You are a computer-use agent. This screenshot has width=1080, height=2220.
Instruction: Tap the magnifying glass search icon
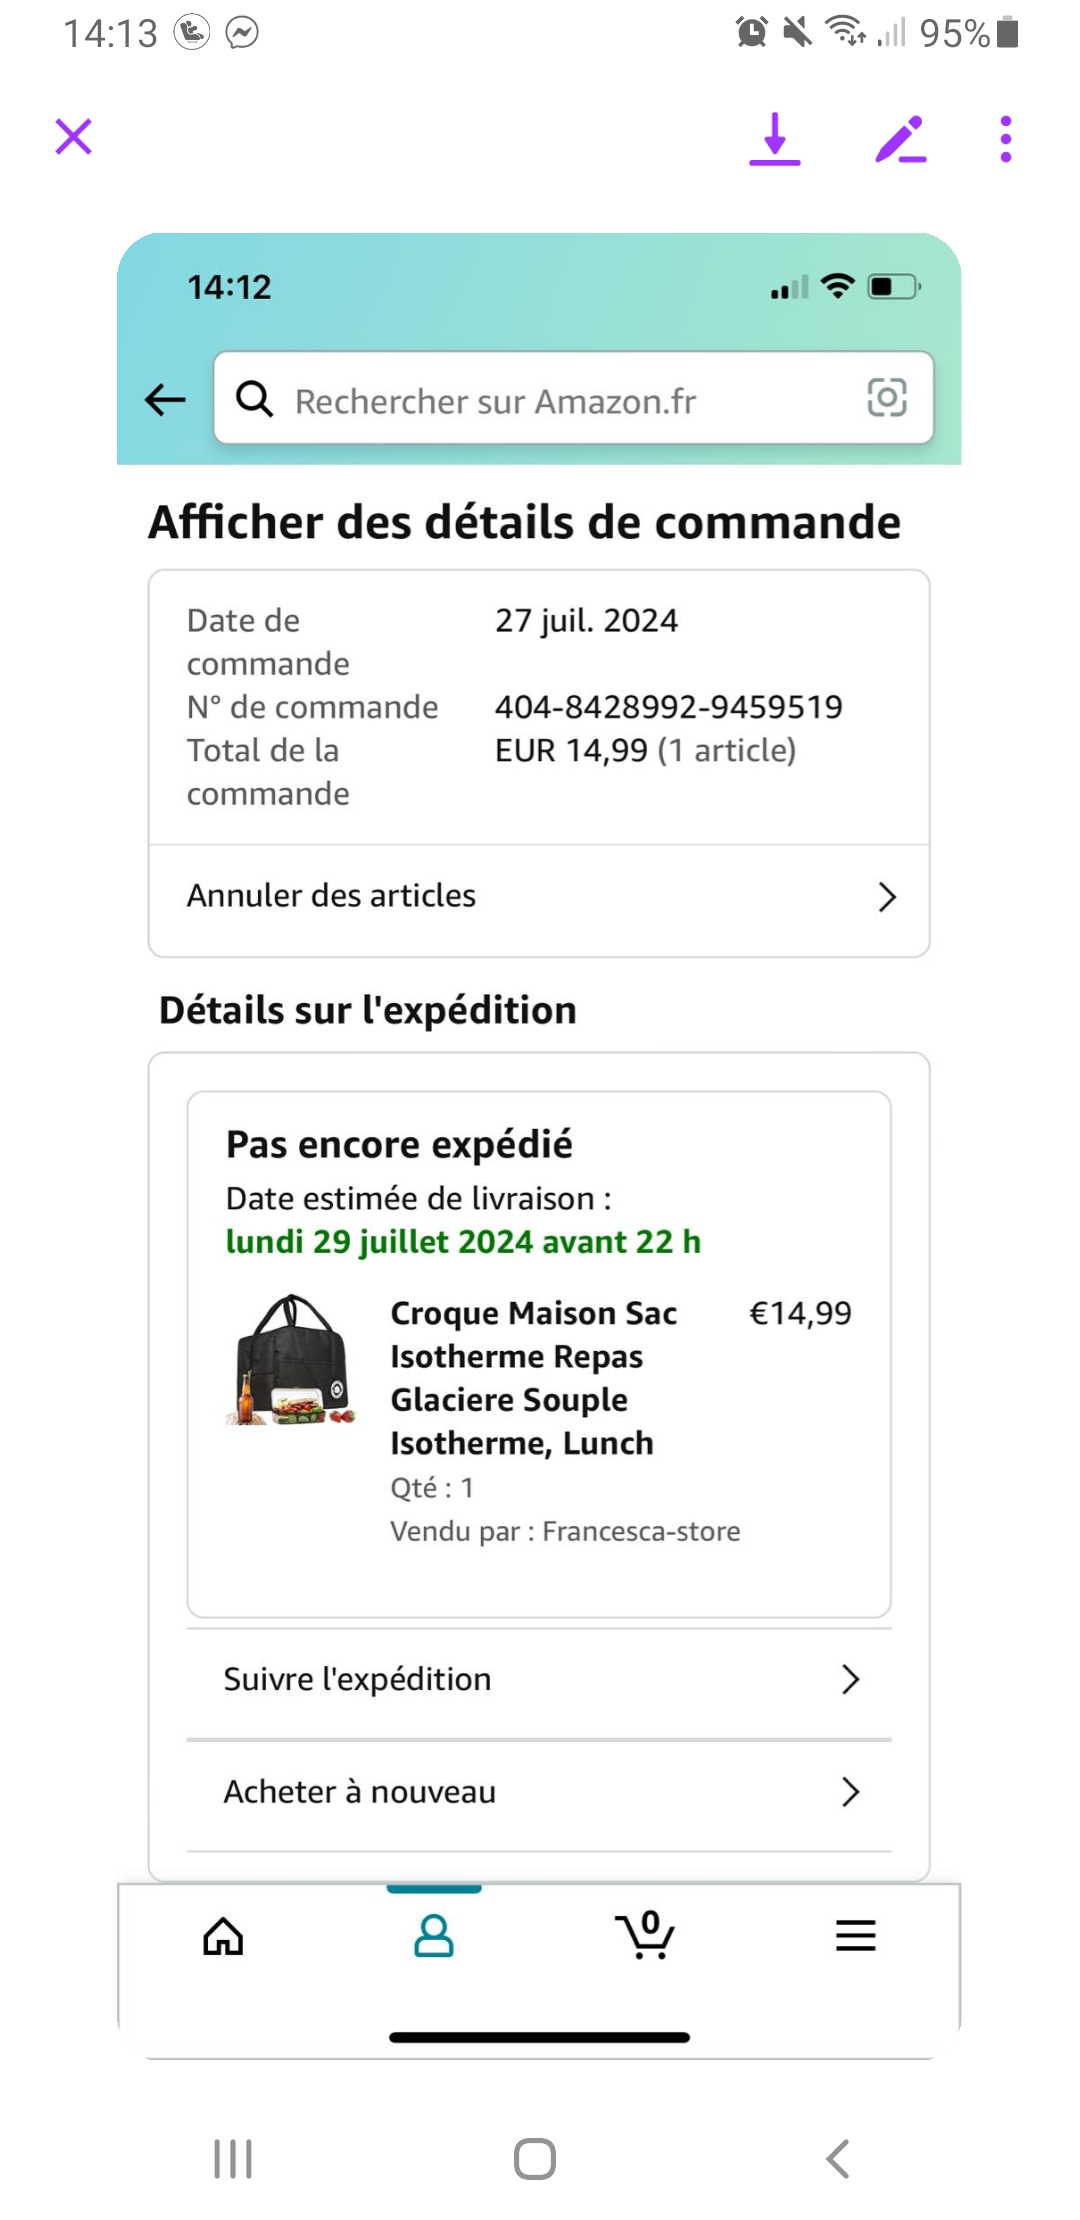click(x=254, y=399)
